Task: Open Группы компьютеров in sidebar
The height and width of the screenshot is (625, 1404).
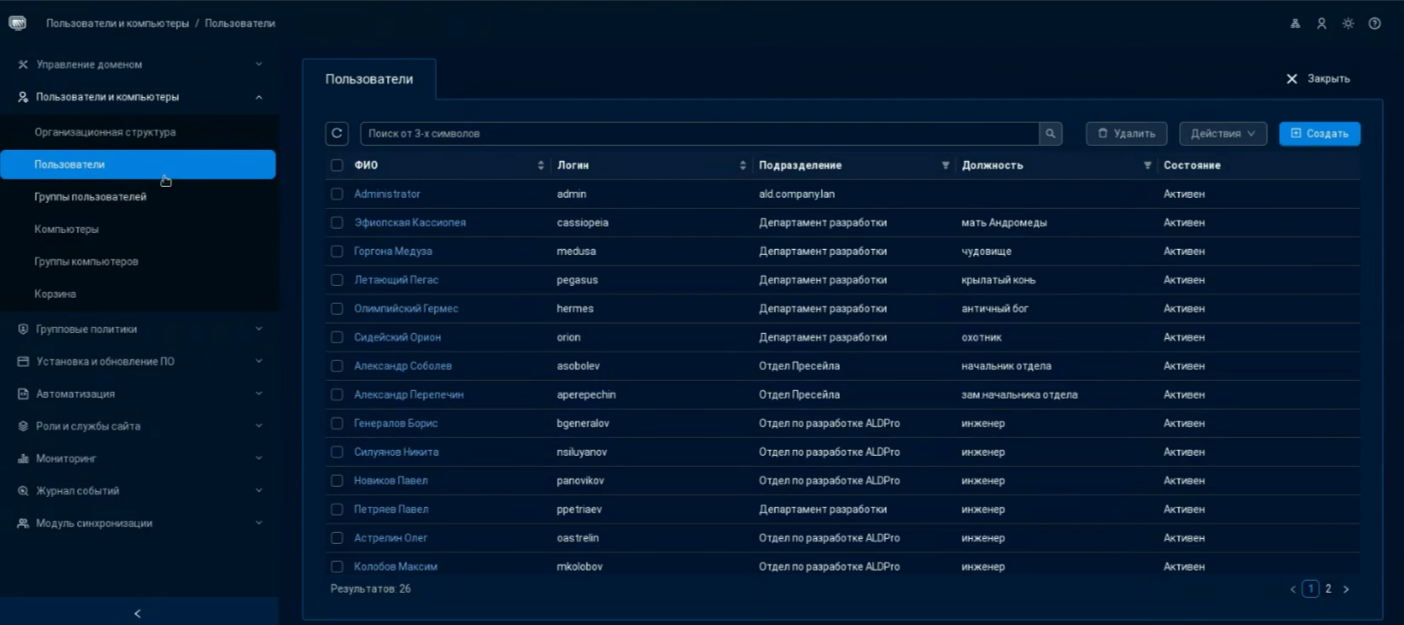Action: [x=86, y=261]
